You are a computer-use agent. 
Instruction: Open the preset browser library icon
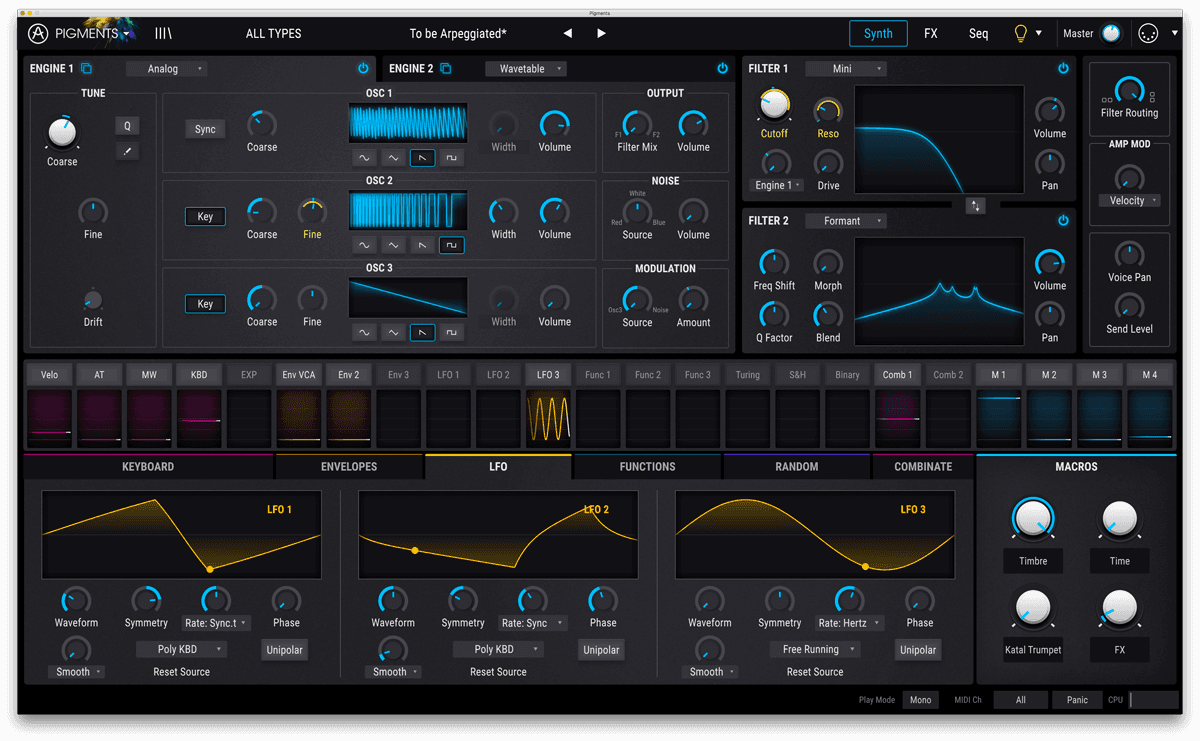point(163,33)
